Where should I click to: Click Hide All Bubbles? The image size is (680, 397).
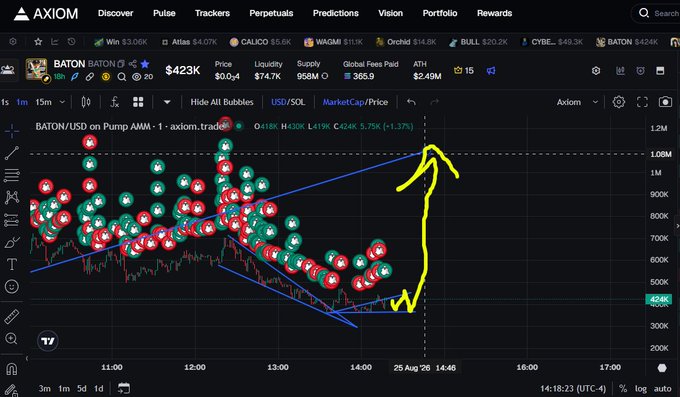click(x=222, y=102)
